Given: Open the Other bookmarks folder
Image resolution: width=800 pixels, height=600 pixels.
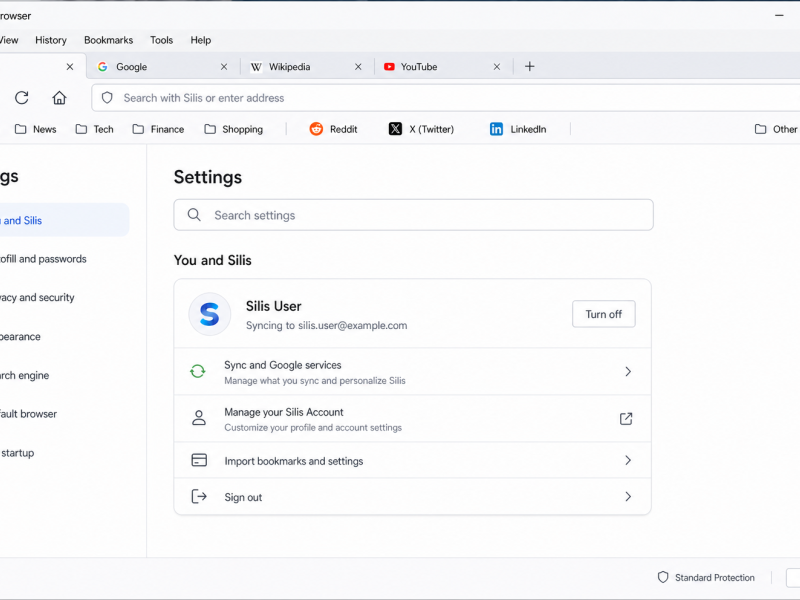Looking at the screenshot, I should point(776,129).
